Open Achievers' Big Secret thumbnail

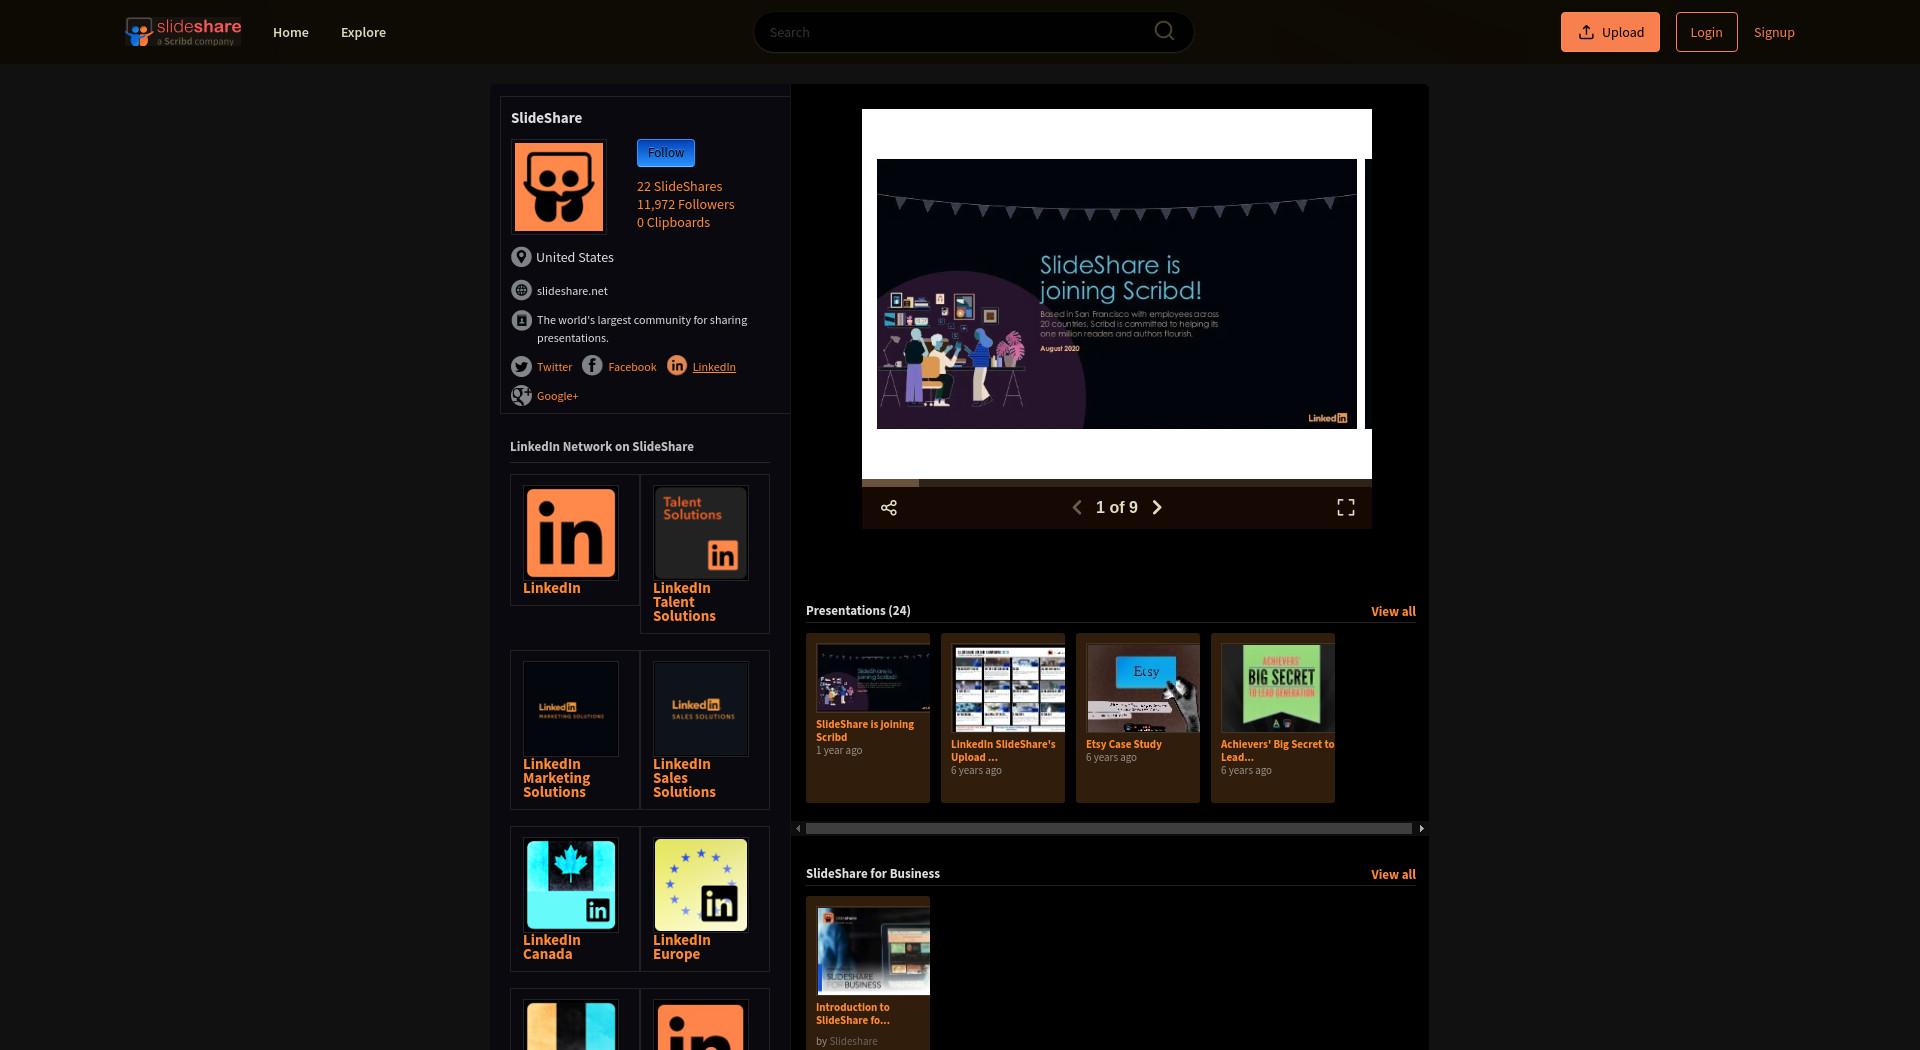(1278, 688)
